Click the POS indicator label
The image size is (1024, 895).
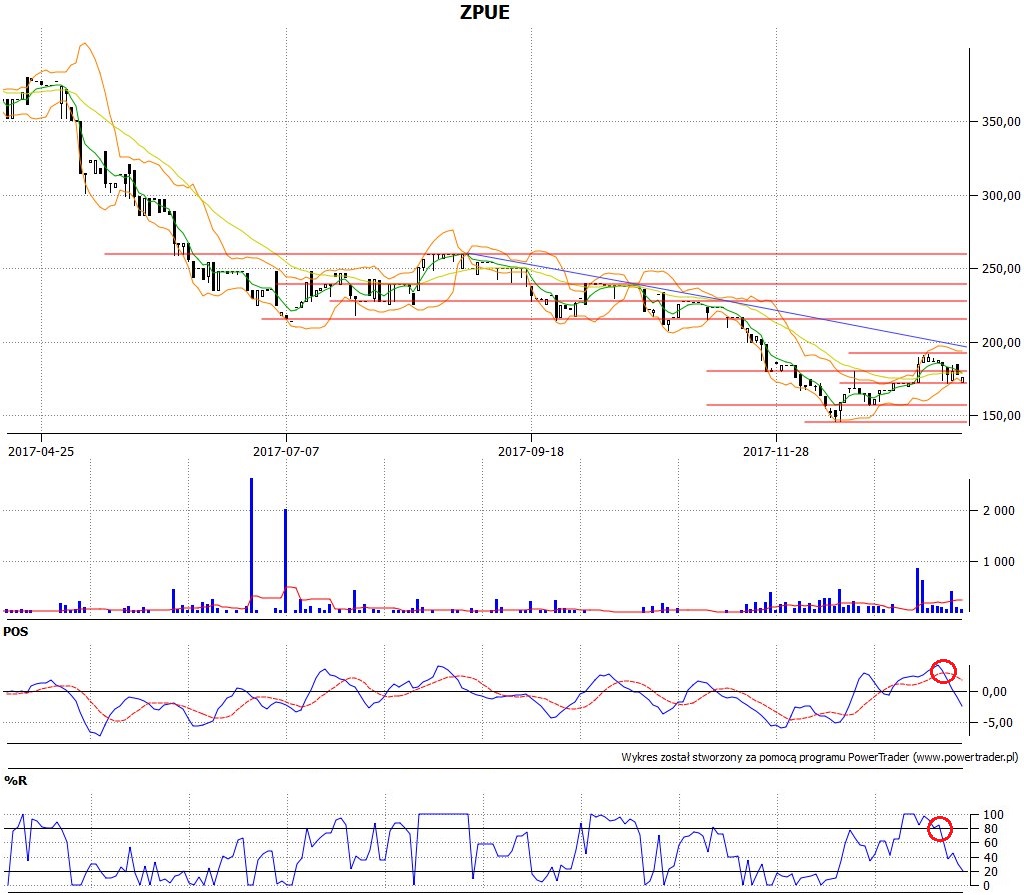click(x=16, y=632)
